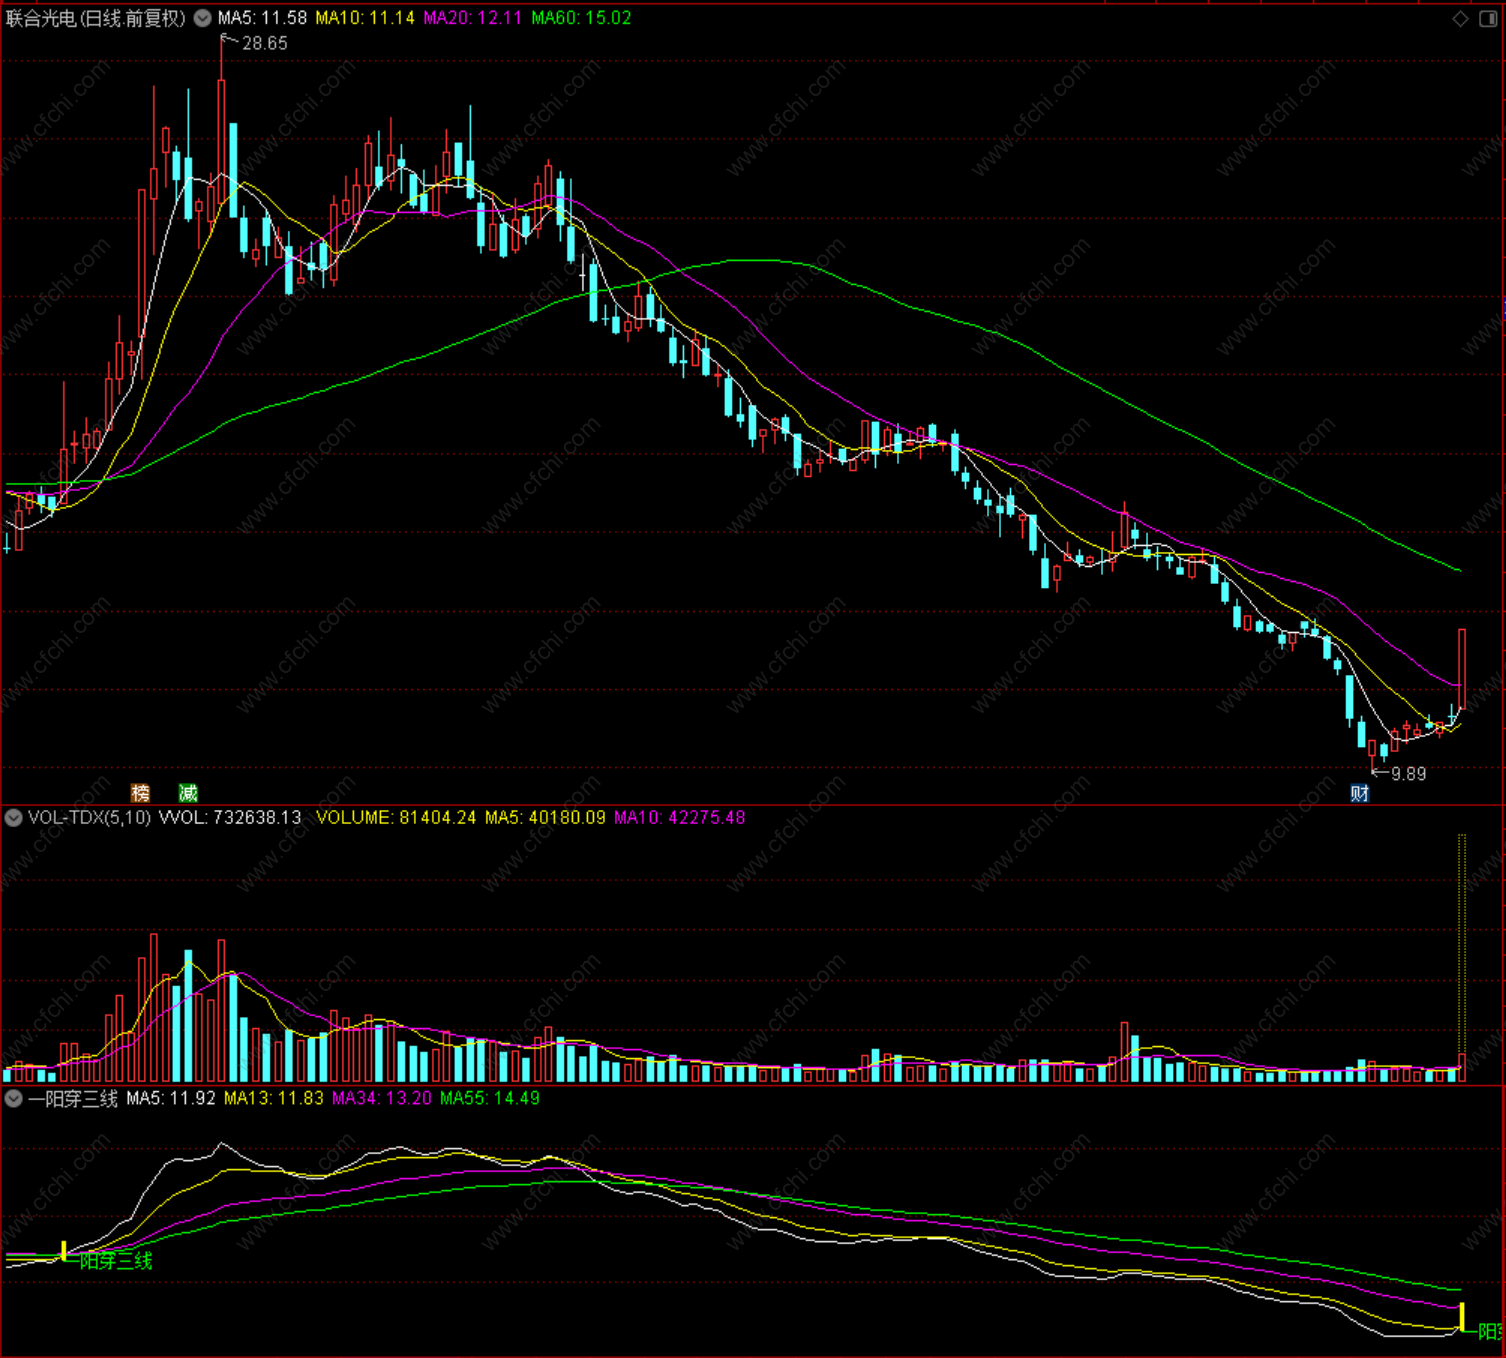Click the yellow signal bar at right of bottom panel
Viewport: 1506px width, 1358px height.
[x=1462, y=1316]
